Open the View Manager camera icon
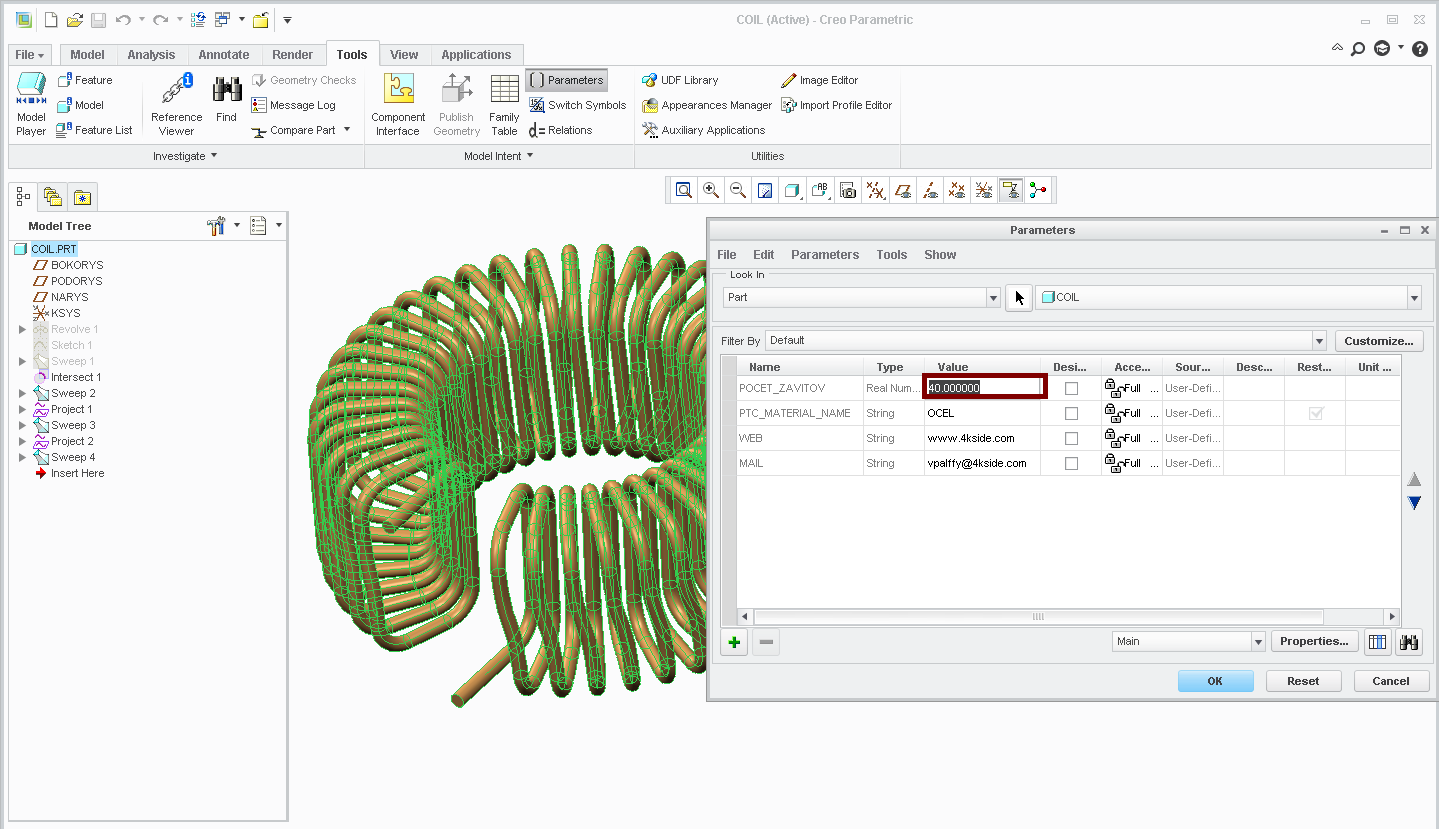Image resolution: width=1439 pixels, height=829 pixels. [x=849, y=190]
